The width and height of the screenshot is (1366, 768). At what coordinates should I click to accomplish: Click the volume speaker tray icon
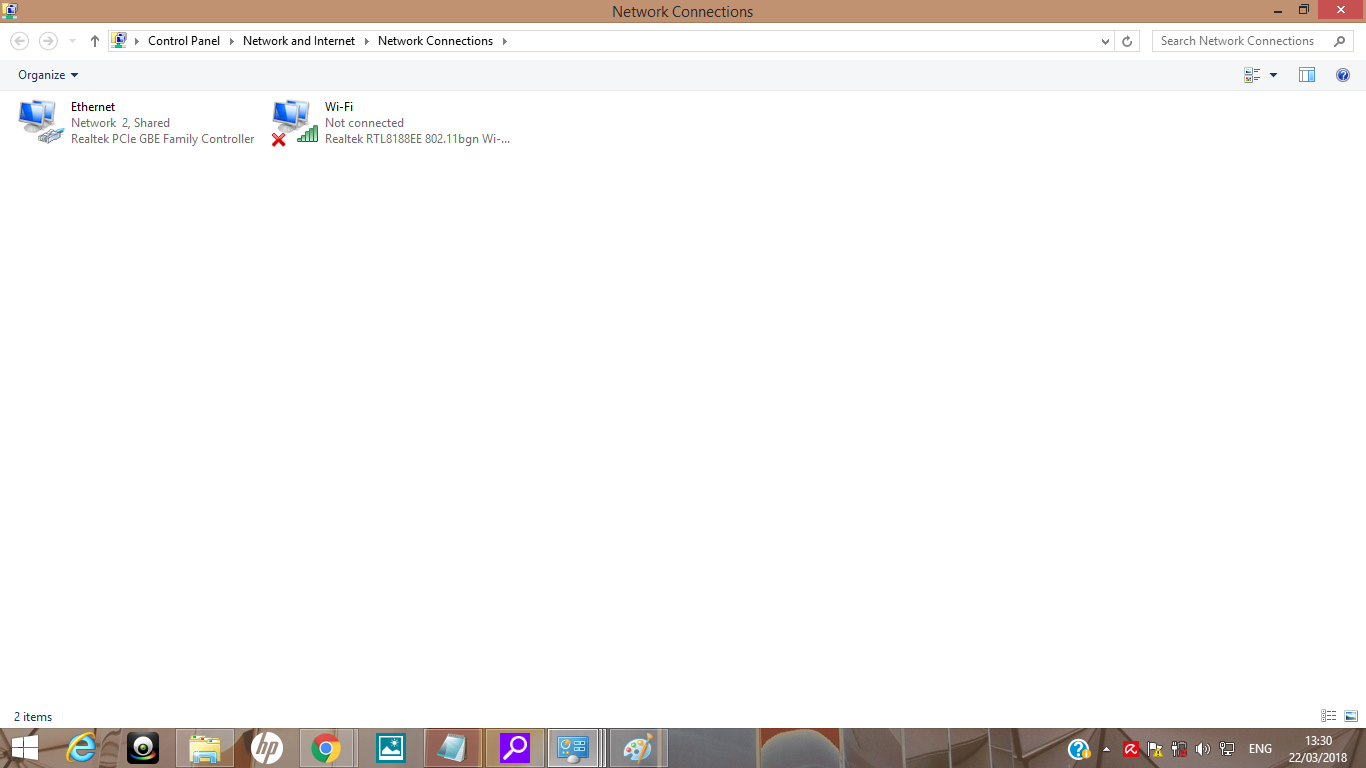(1202, 749)
